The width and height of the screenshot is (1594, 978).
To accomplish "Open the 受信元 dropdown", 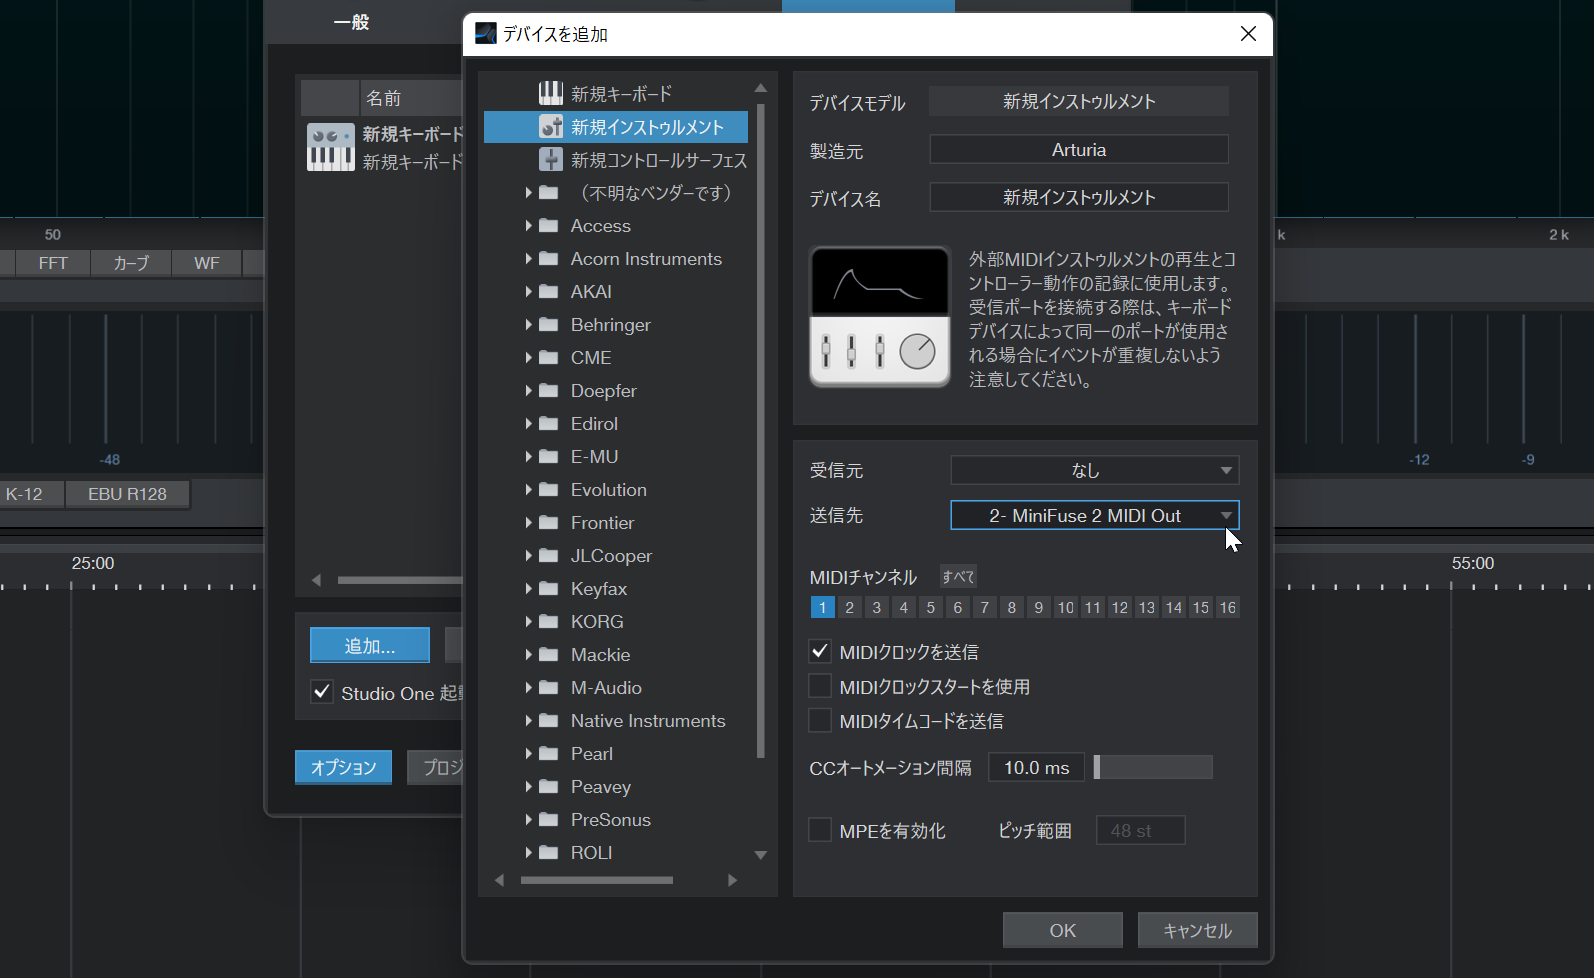I will tap(1095, 470).
